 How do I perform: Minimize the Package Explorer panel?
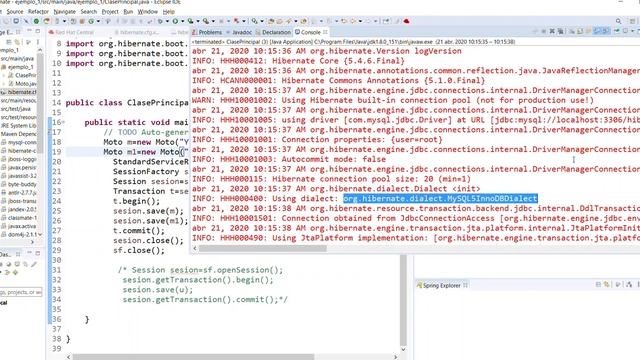pos(29,30)
